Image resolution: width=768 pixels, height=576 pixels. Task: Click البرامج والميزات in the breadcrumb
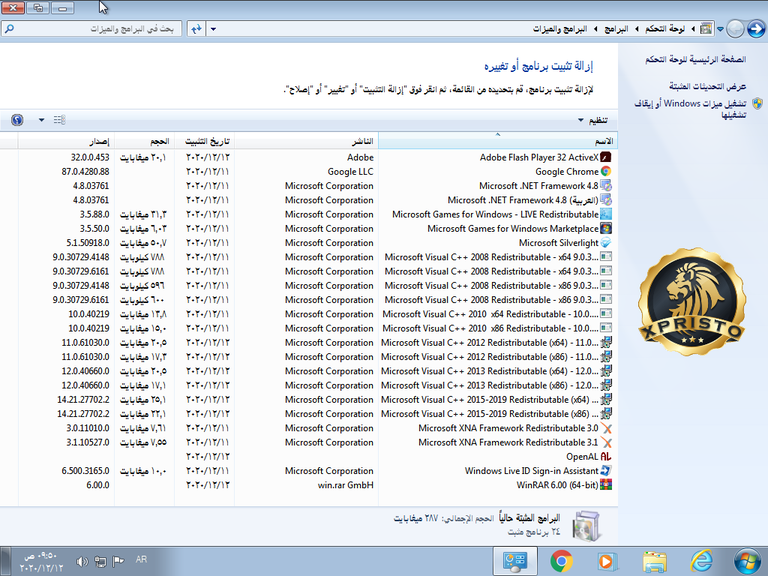tap(560, 29)
